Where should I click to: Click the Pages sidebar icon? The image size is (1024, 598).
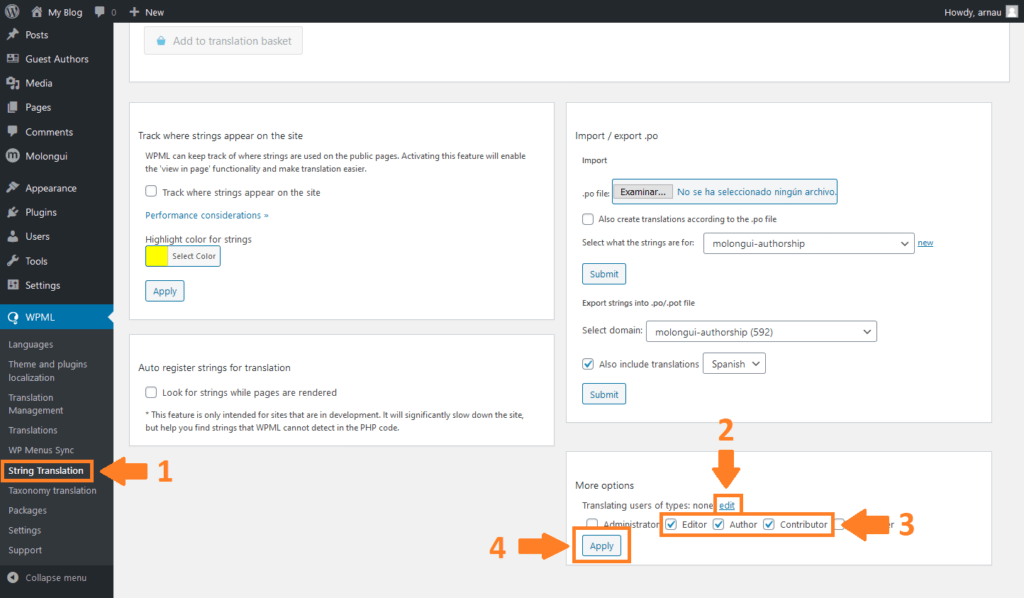click(12, 107)
